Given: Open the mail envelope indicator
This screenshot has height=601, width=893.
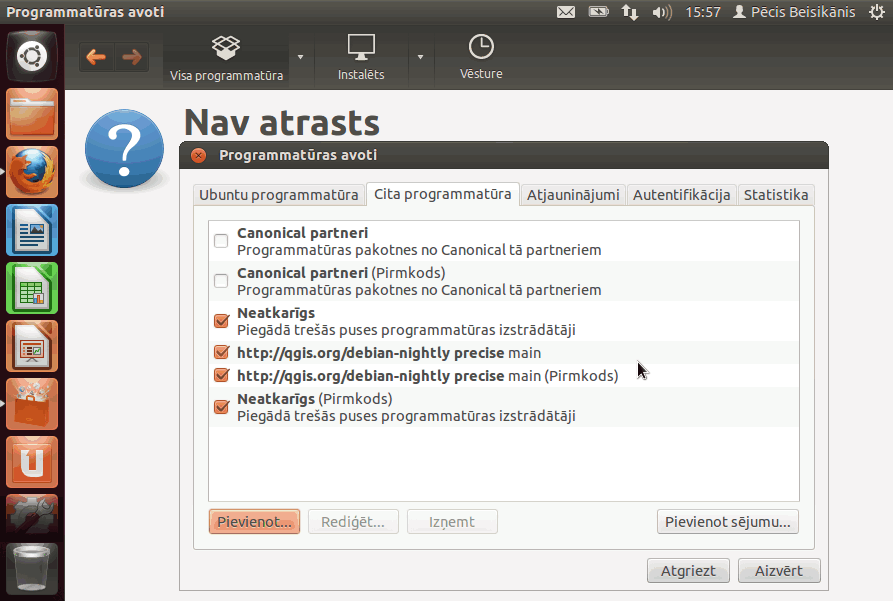Looking at the screenshot, I should click(566, 12).
